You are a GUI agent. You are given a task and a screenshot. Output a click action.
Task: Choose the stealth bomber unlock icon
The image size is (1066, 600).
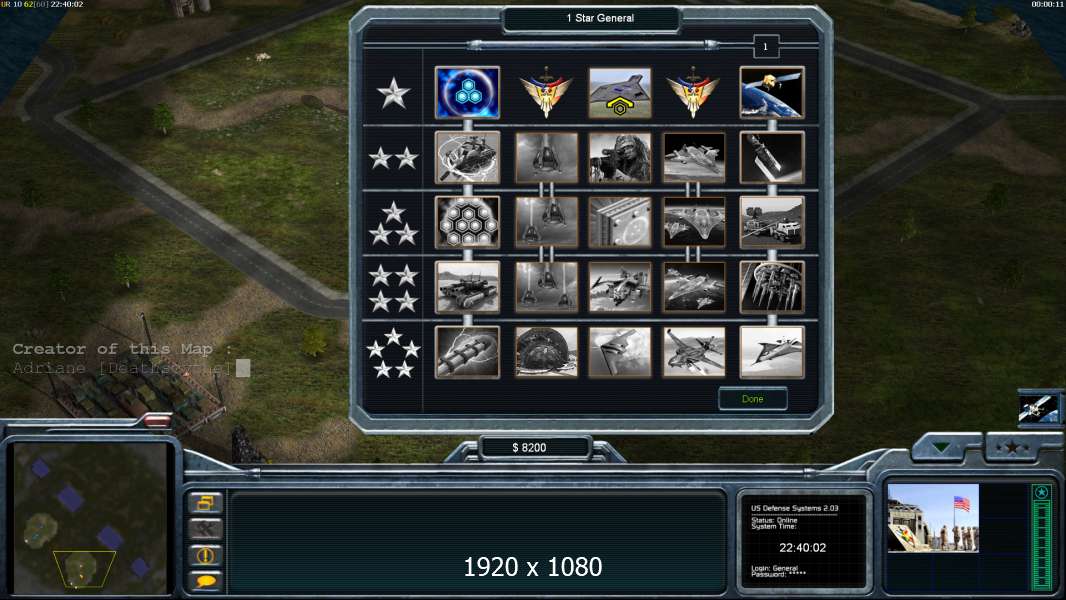pyautogui.click(x=619, y=92)
